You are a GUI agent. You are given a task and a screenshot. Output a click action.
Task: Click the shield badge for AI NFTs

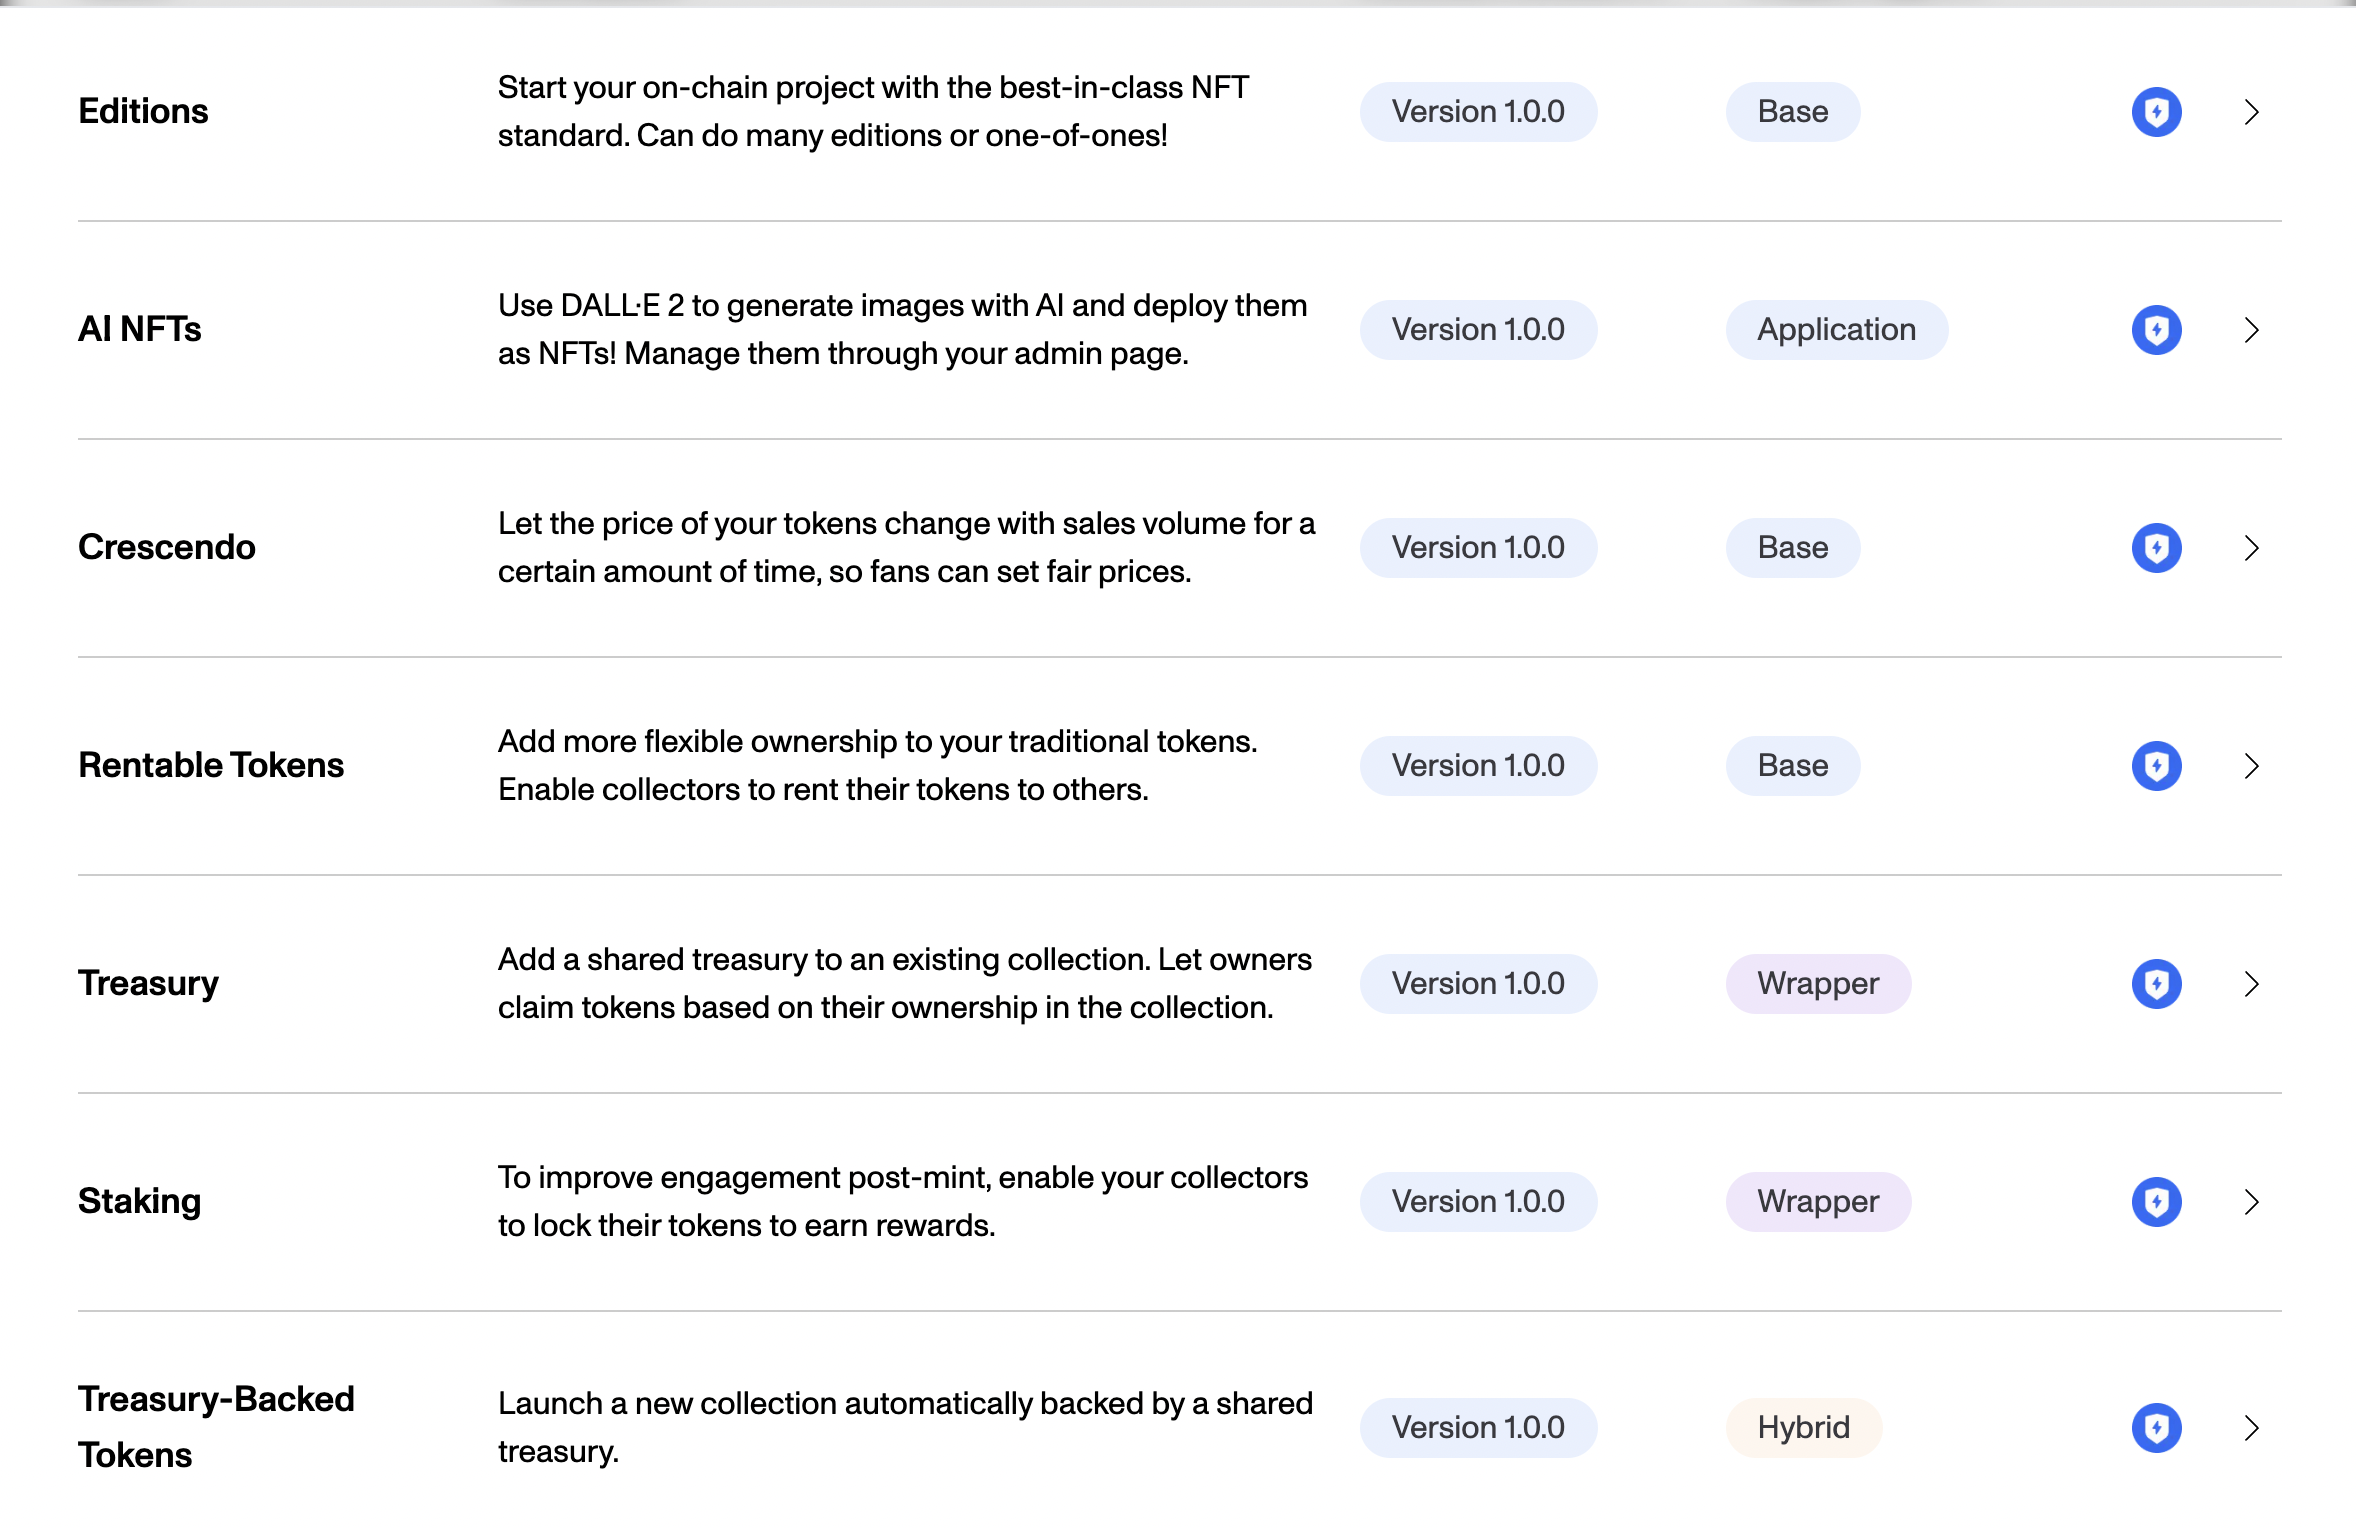[2156, 330]
